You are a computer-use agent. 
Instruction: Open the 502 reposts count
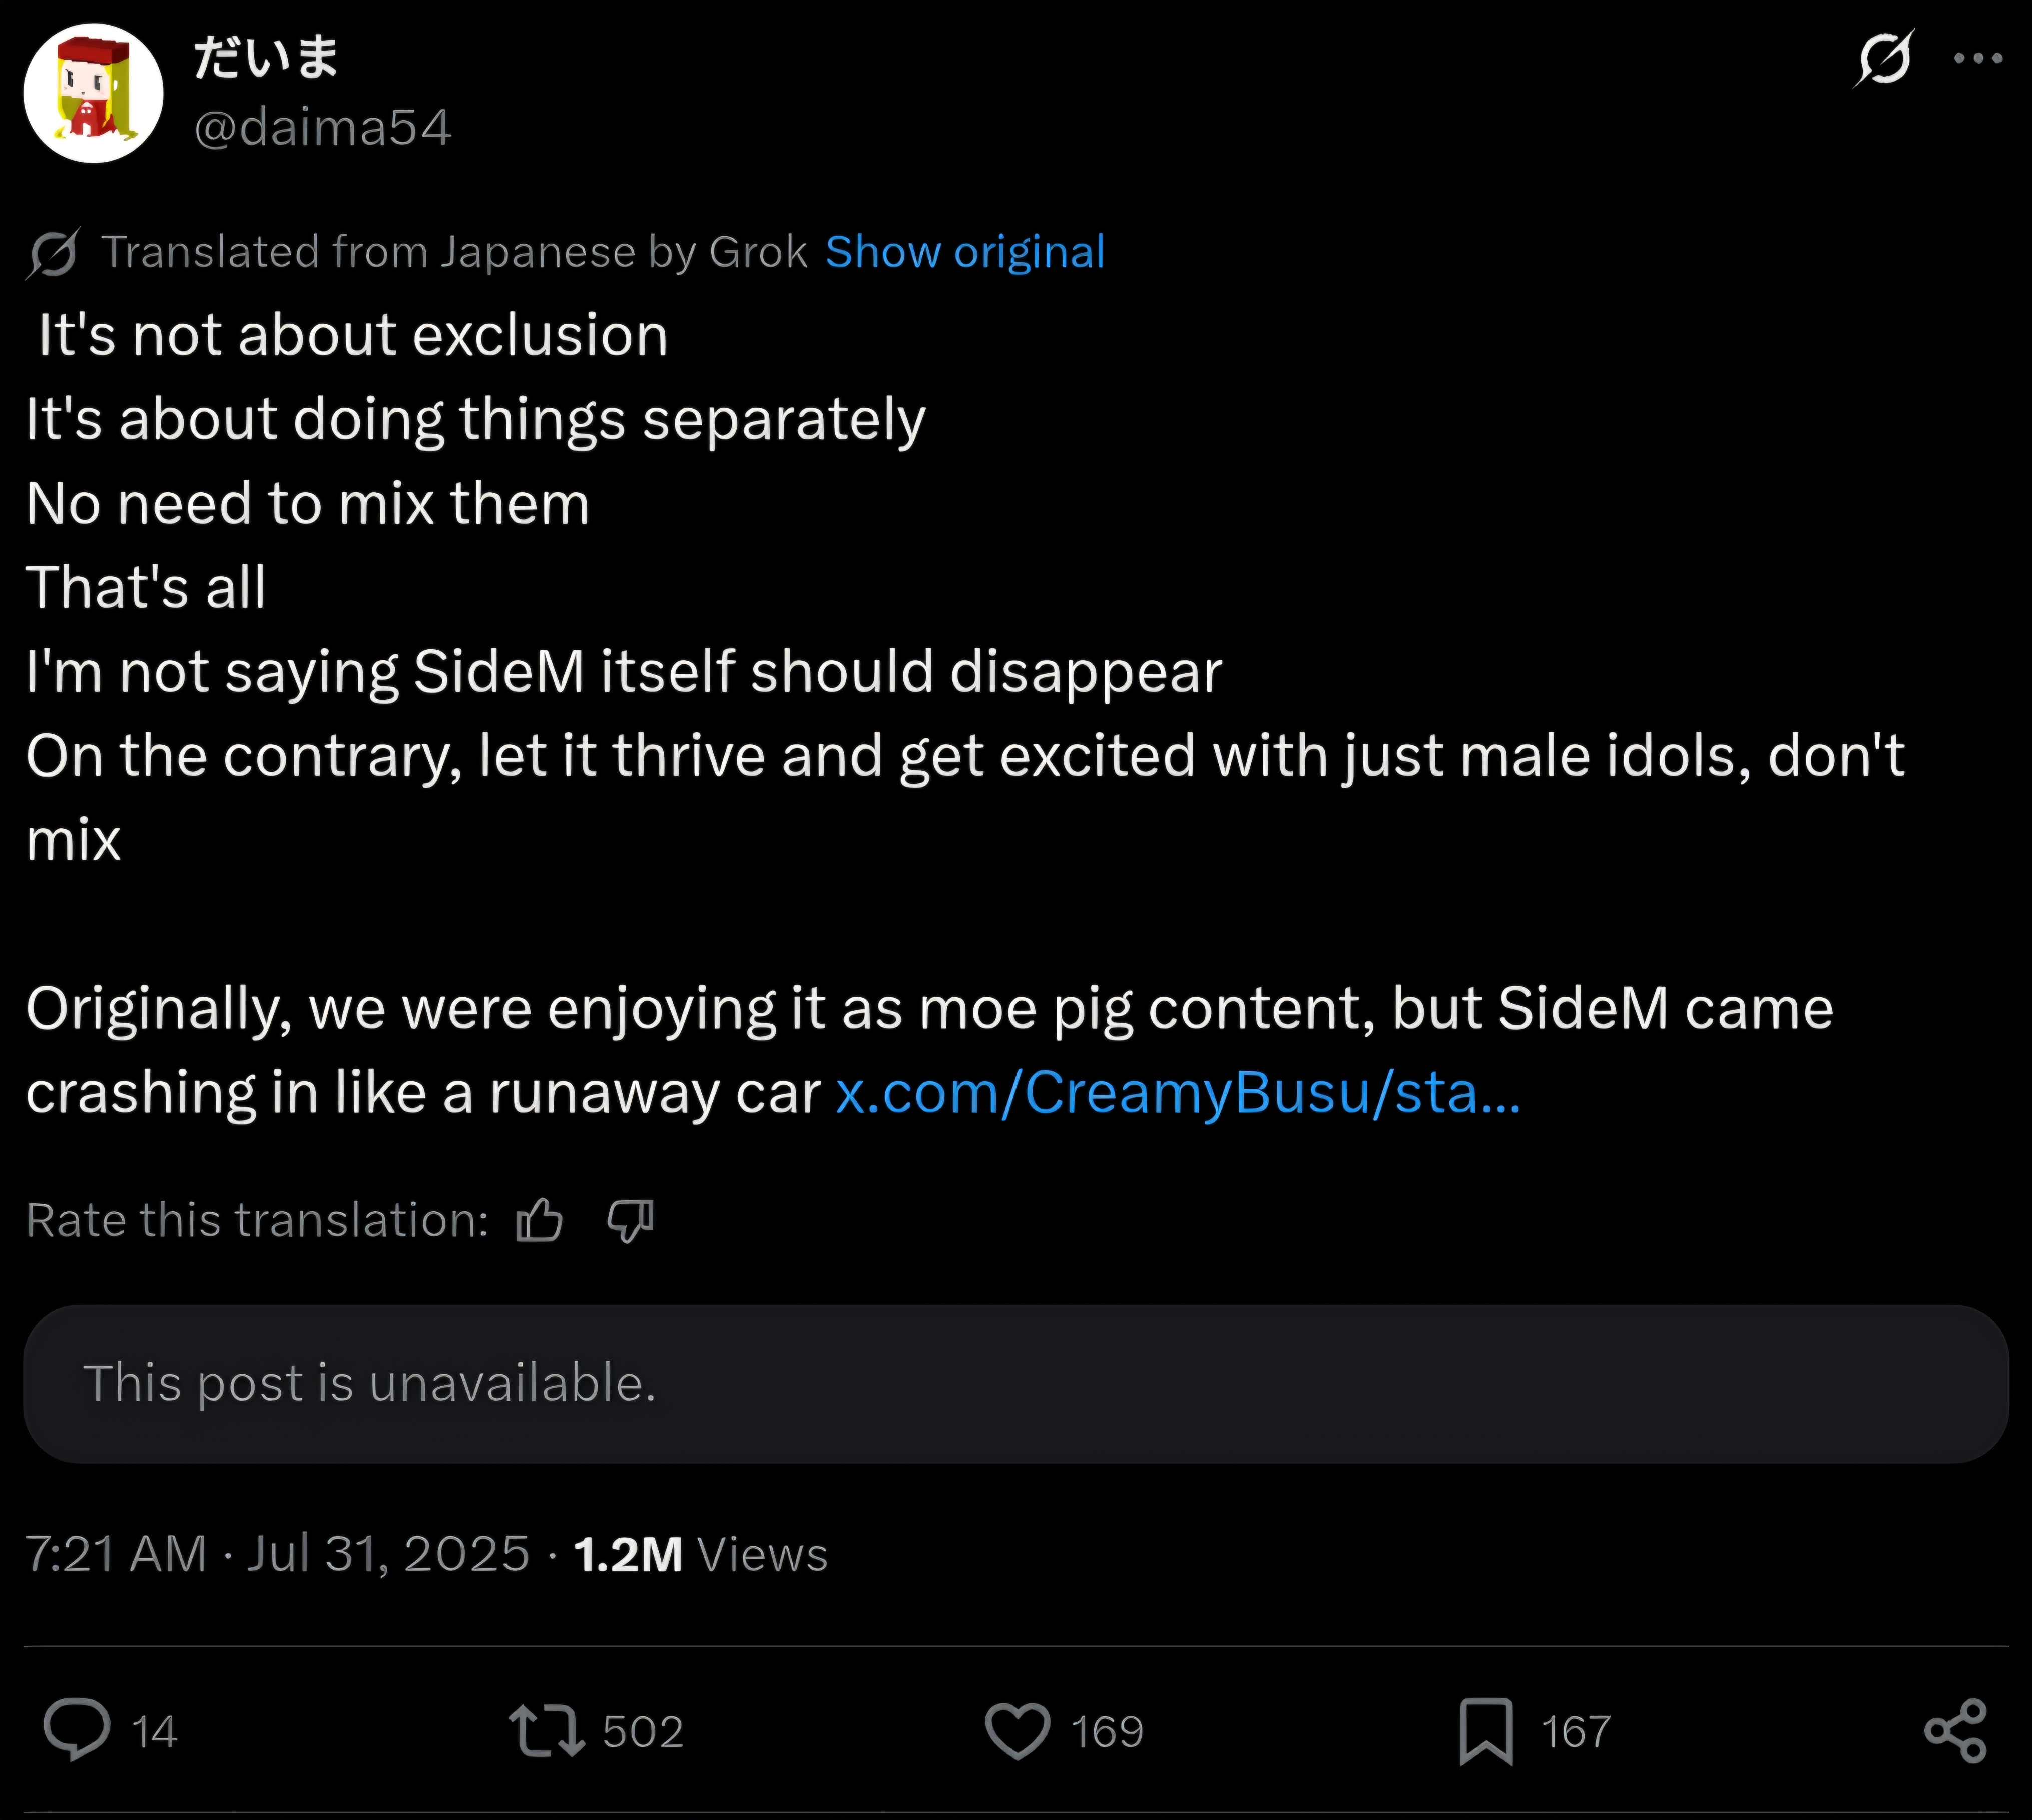point(643,1732)
